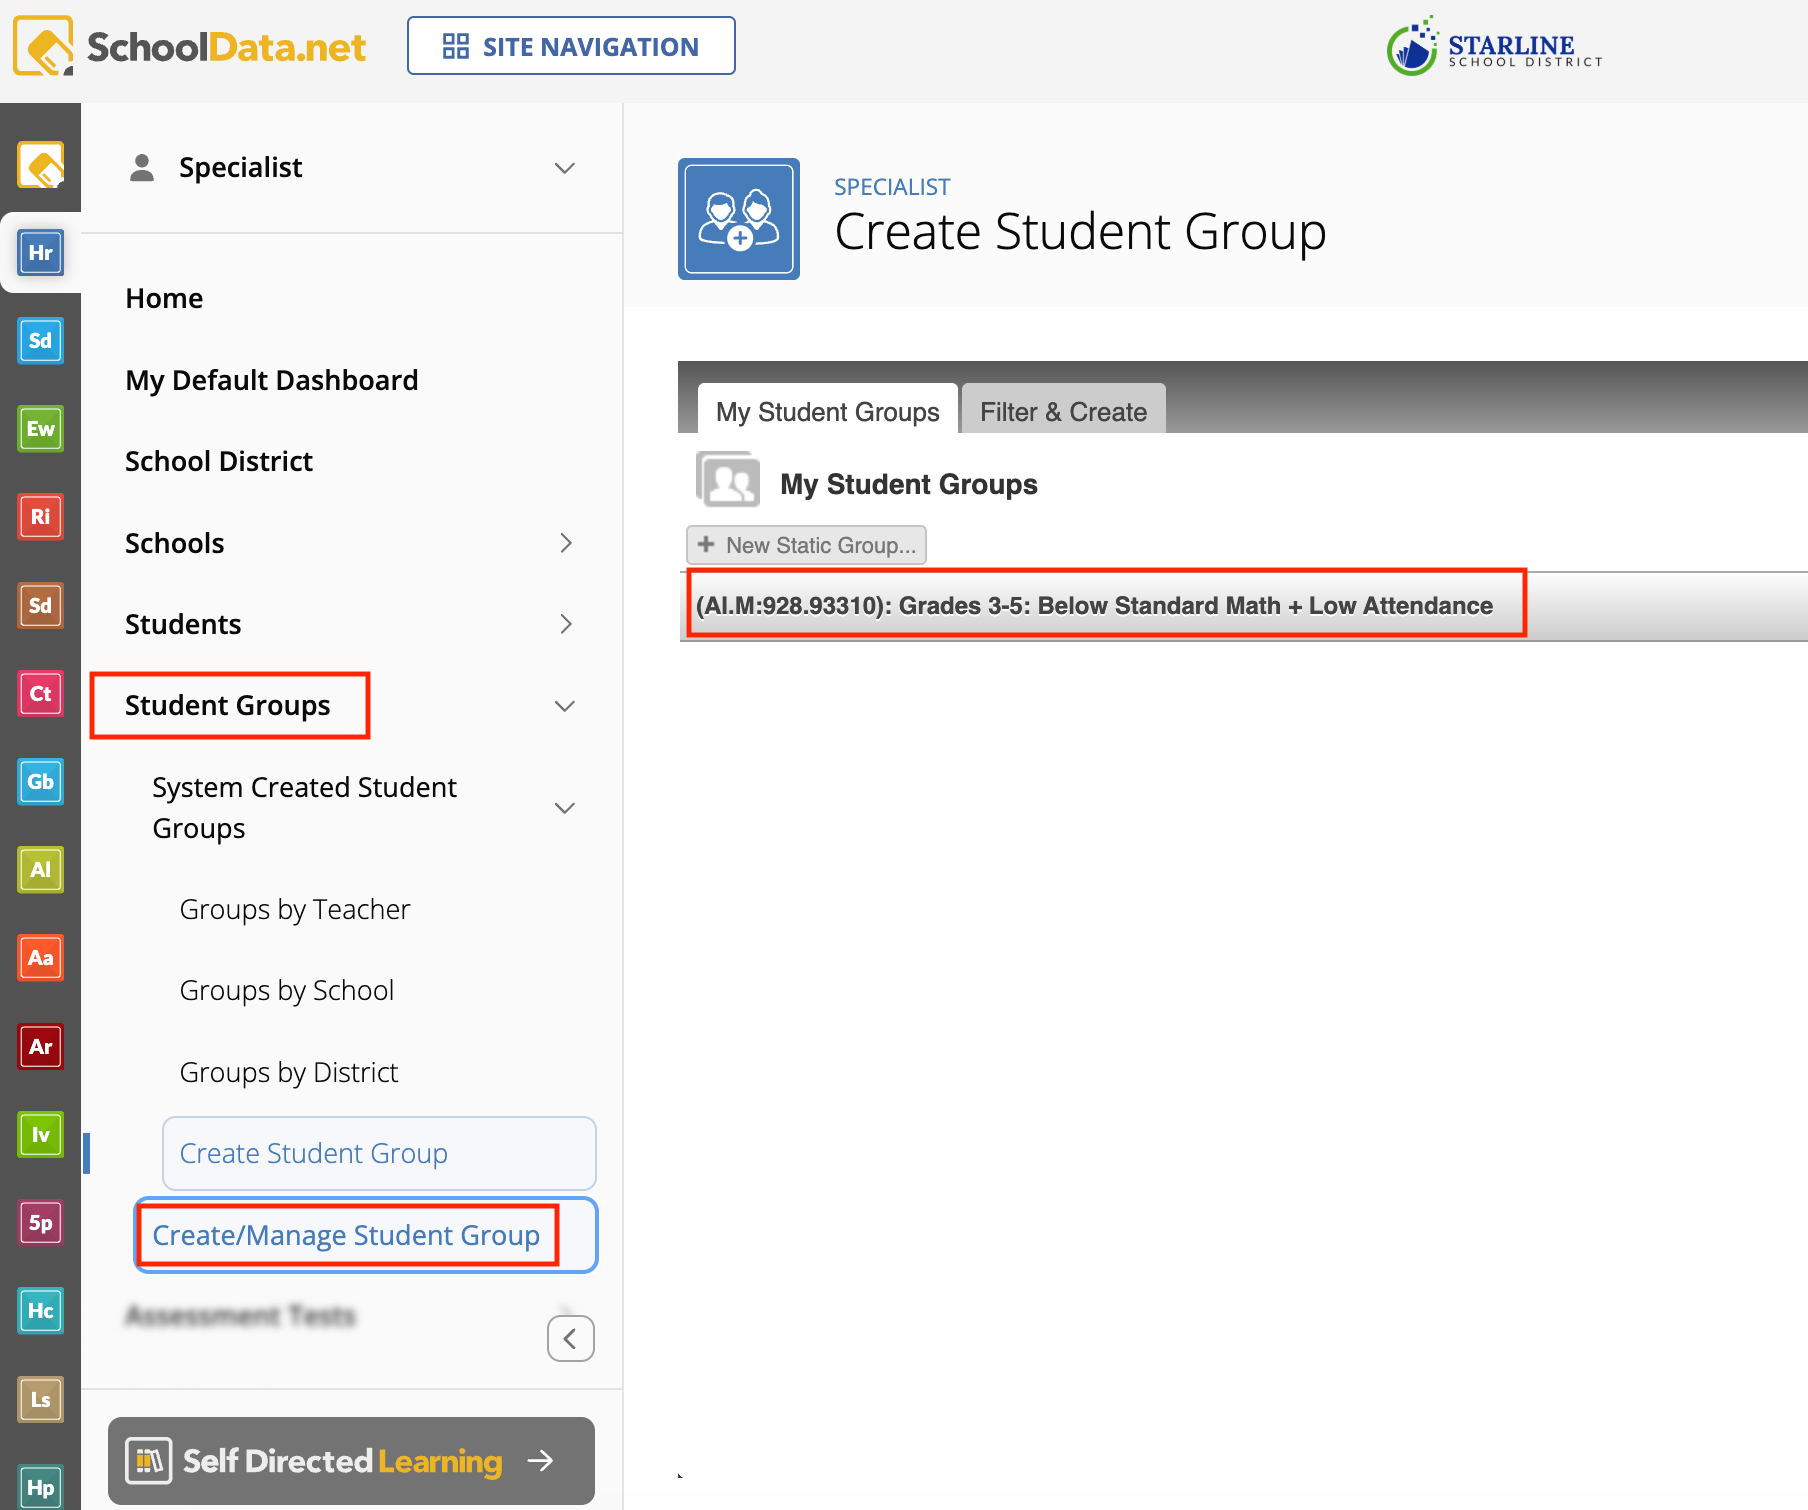1808x1510 pixels.
Task: Open the School District menu item
Action: pos(219,461)
